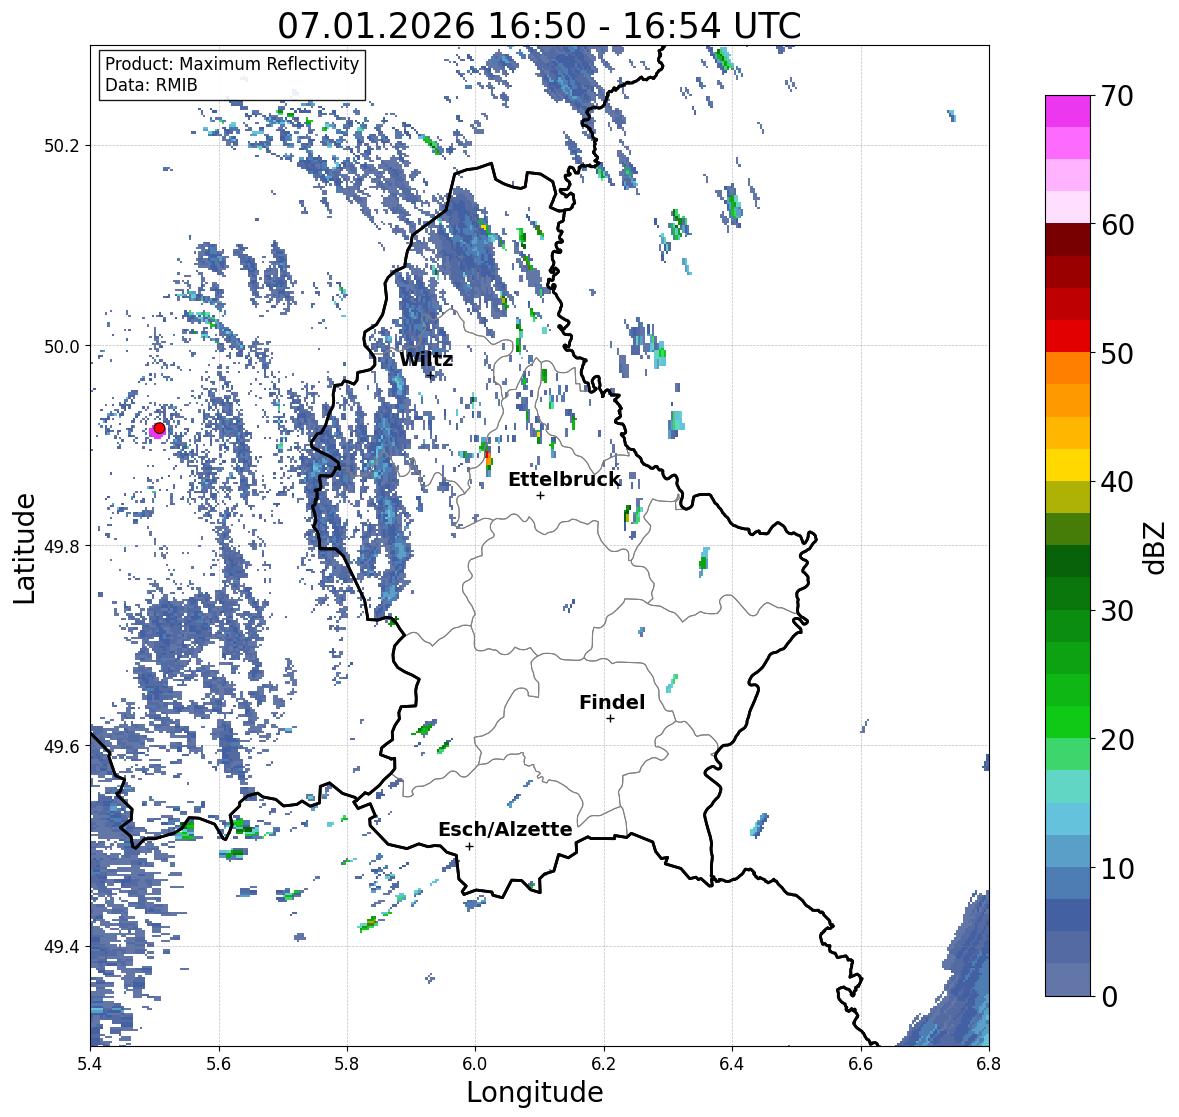Click the 20 value on the colorbar
The image size is (1179, 1117).
(1117, 740)
